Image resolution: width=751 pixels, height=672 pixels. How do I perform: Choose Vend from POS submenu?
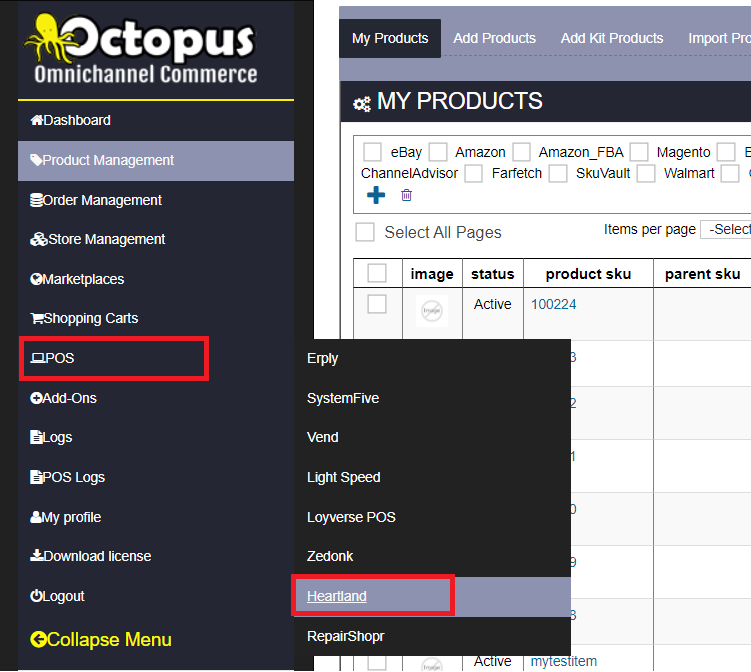432,438
